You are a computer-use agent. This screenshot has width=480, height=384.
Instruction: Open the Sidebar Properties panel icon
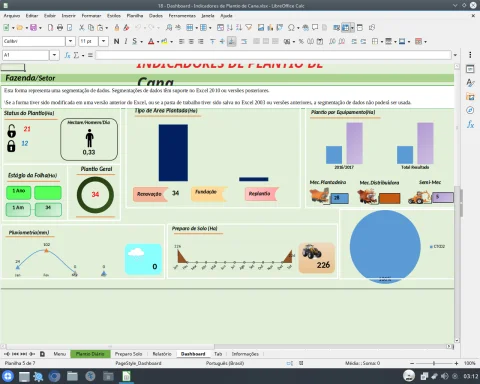[470, 69]
